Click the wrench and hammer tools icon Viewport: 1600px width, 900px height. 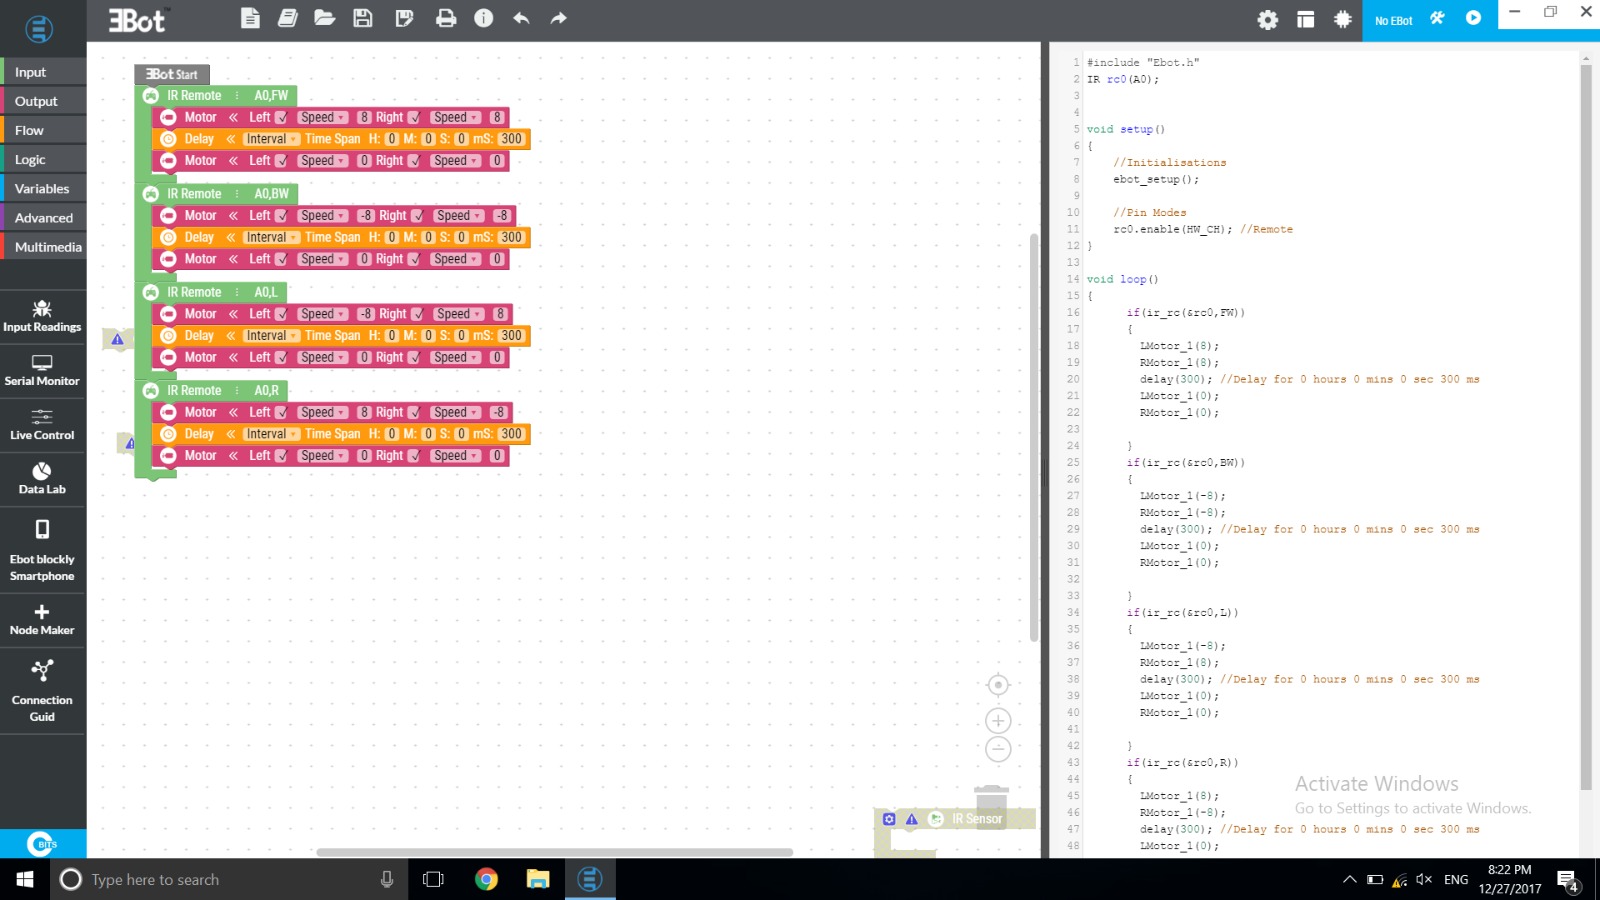pos(1437,18)
